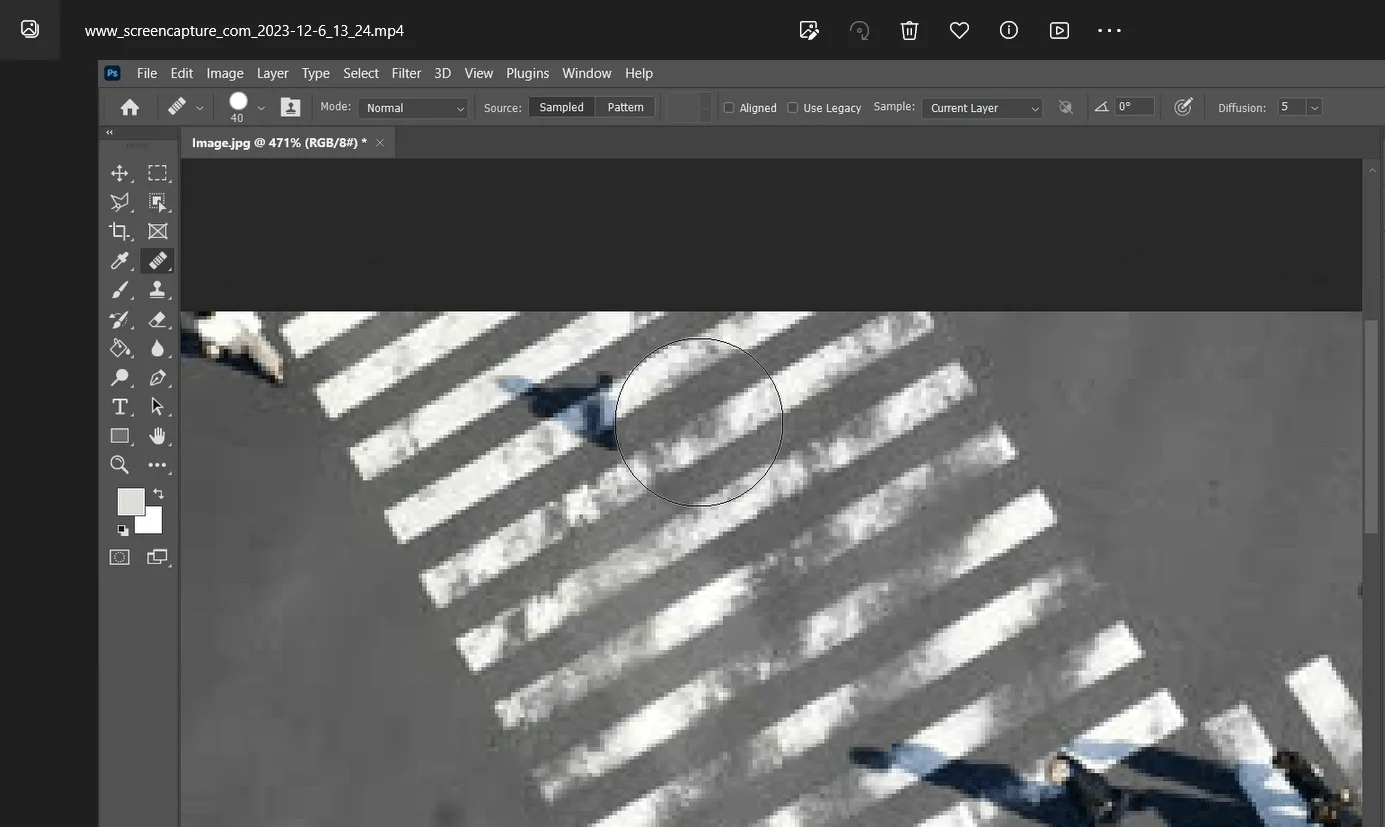Open the video file info icon
This screenshot has width=1385, height=827.
tap(1009, 30)
